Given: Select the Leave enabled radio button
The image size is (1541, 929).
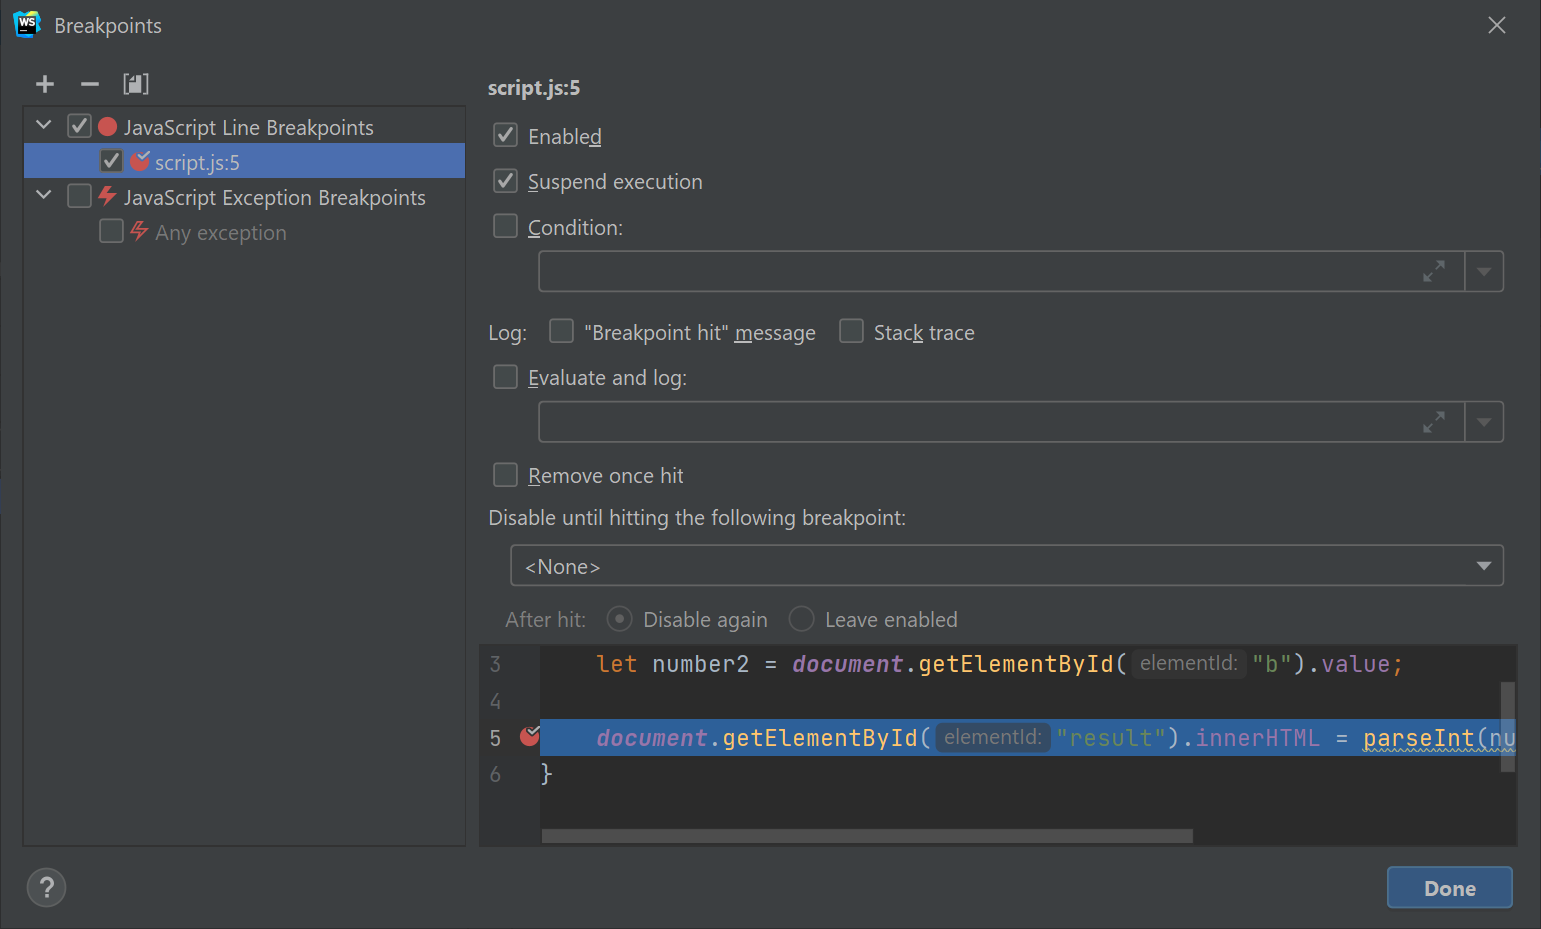Looking at the screenshot, I should tap(801, 619).
